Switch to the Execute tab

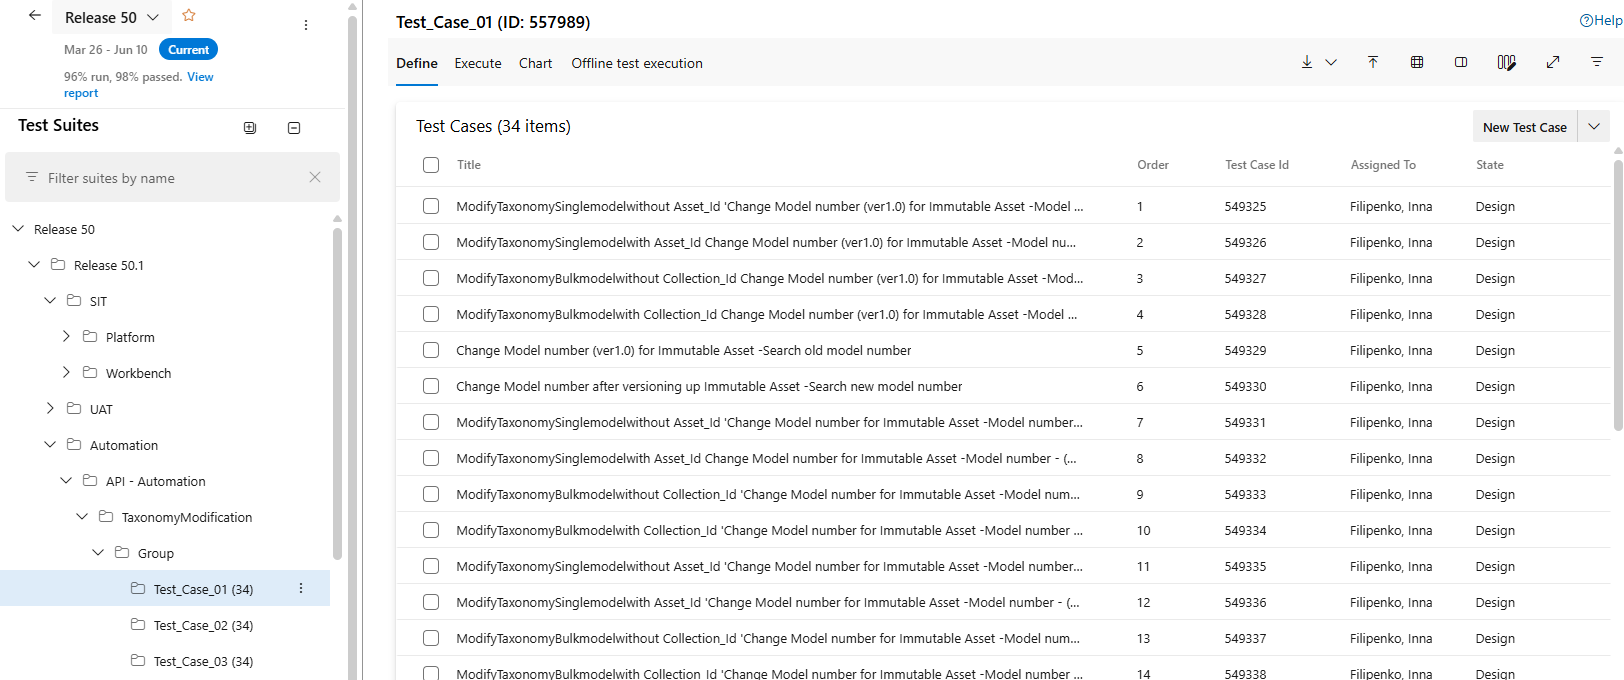coord(478,63)
